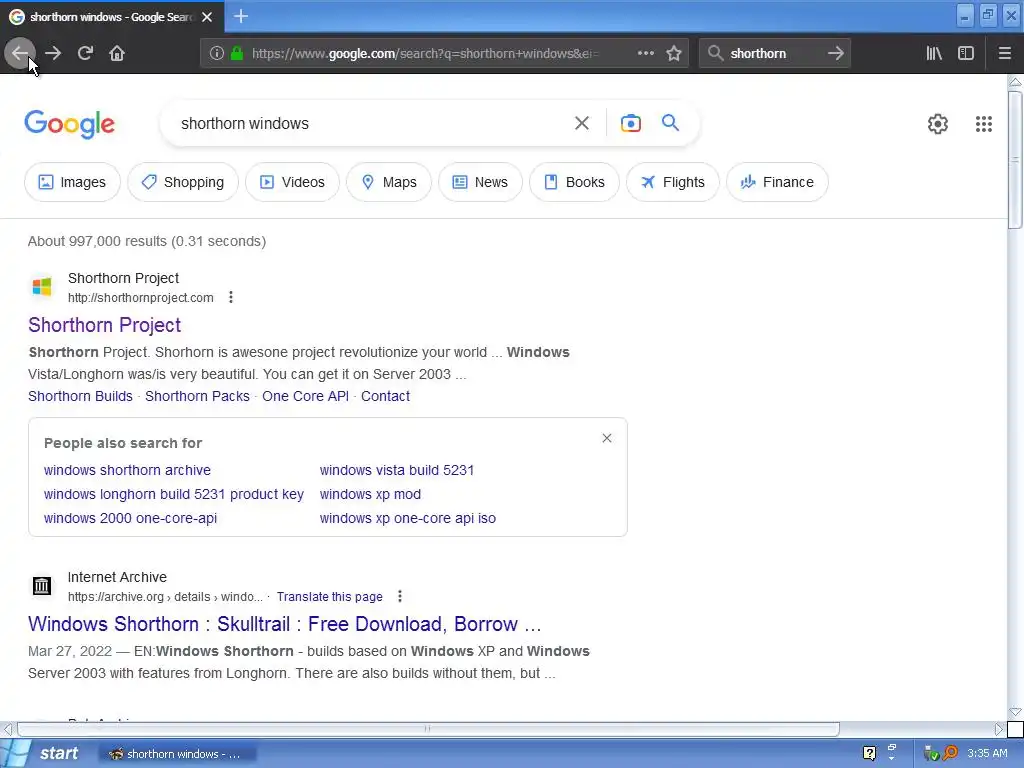Go forward with the forward arrow
This screenshot has width=1024, height=768.
point(53,54)
